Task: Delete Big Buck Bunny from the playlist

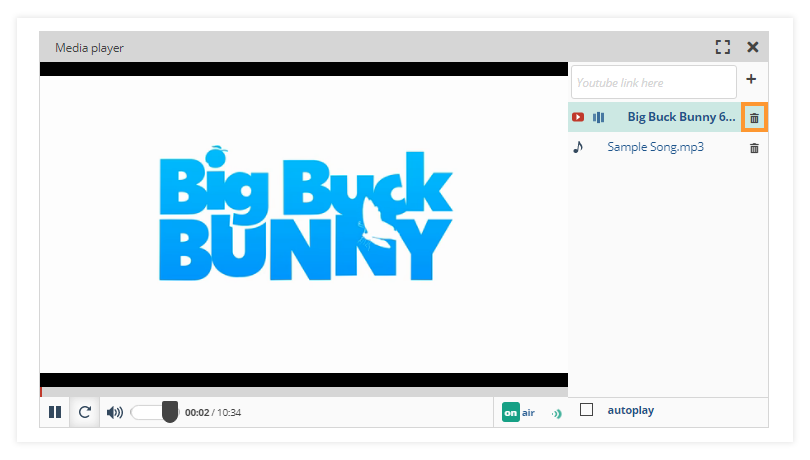Action: tap(754, 118)
